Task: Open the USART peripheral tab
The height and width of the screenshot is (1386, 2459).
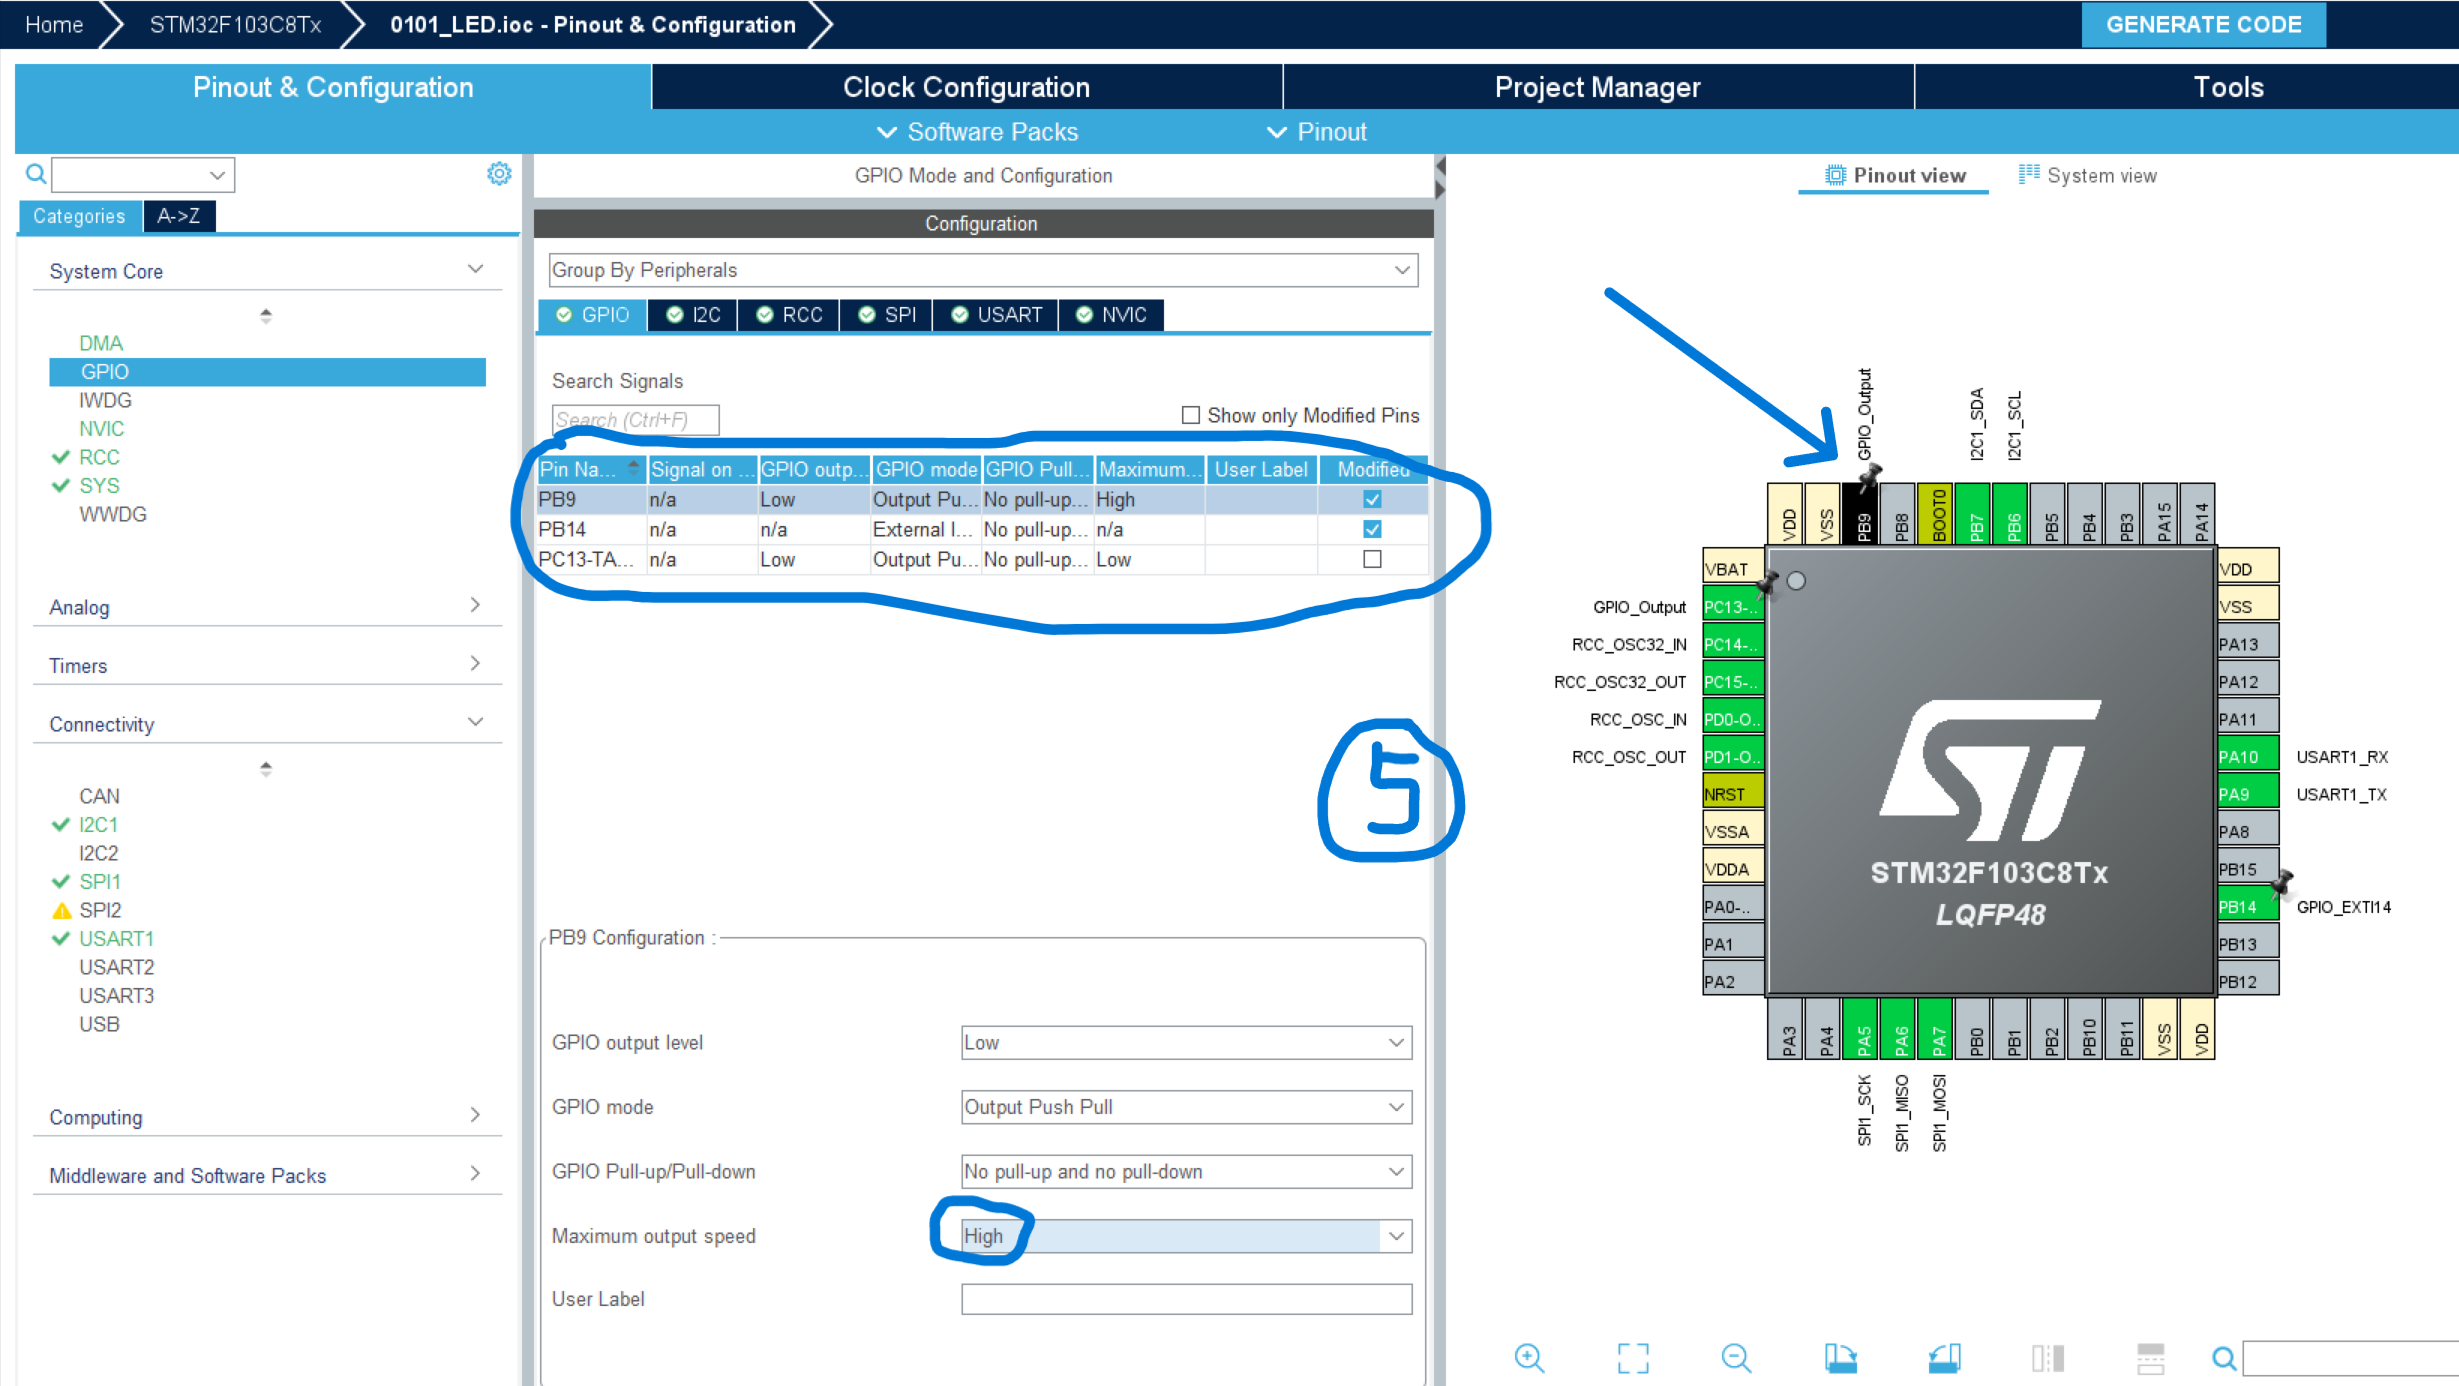Action: 996,315
